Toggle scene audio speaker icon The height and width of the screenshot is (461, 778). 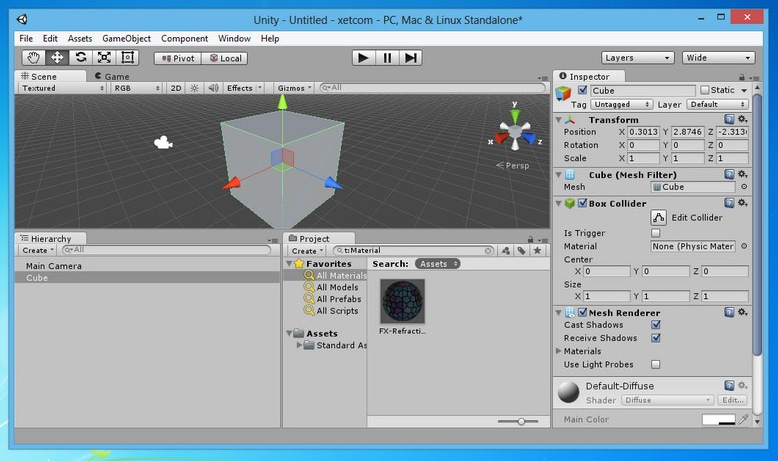tap(213, 88)
